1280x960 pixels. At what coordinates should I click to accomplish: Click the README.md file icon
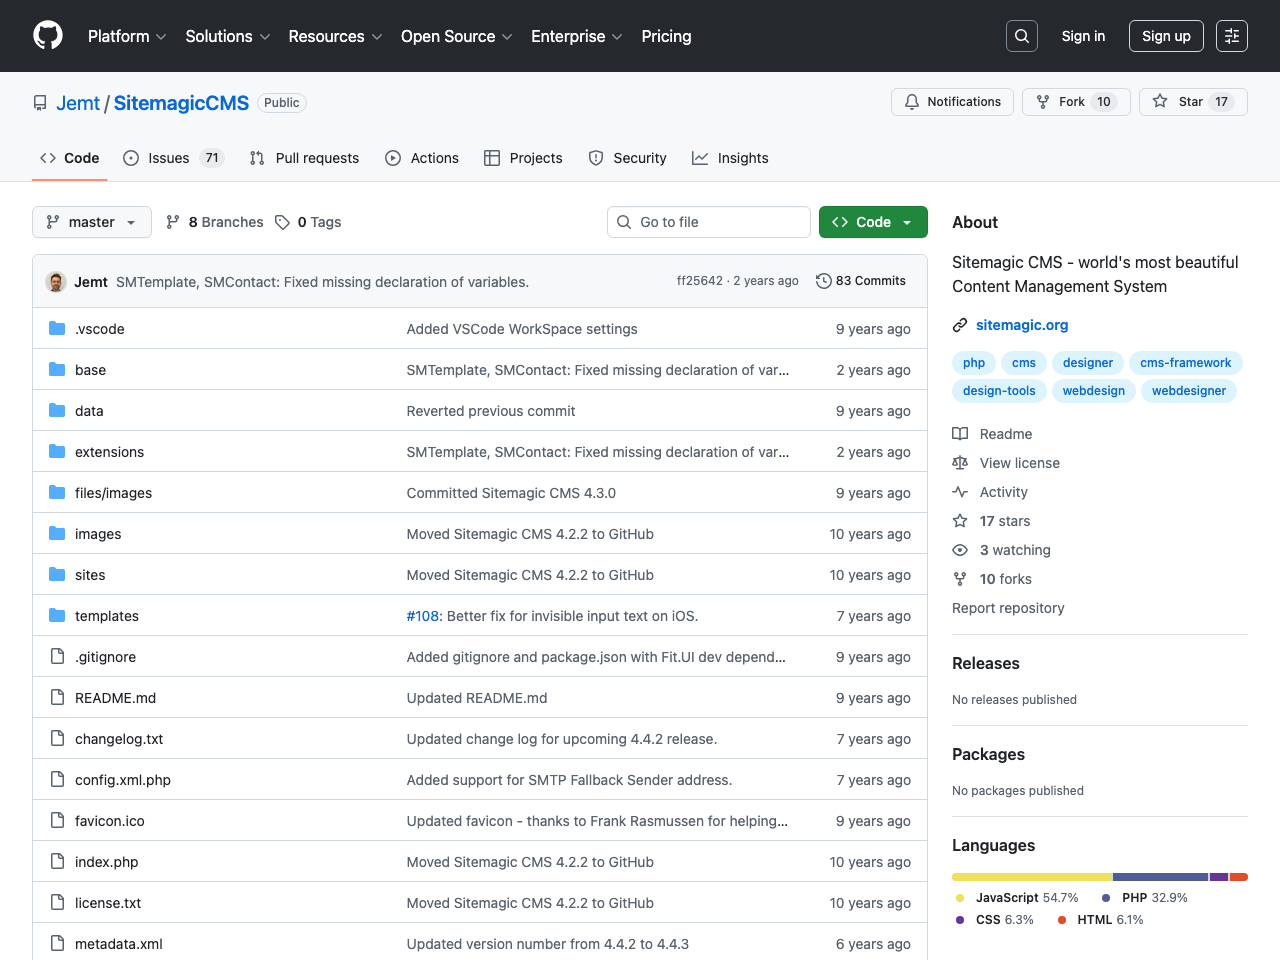57,698
